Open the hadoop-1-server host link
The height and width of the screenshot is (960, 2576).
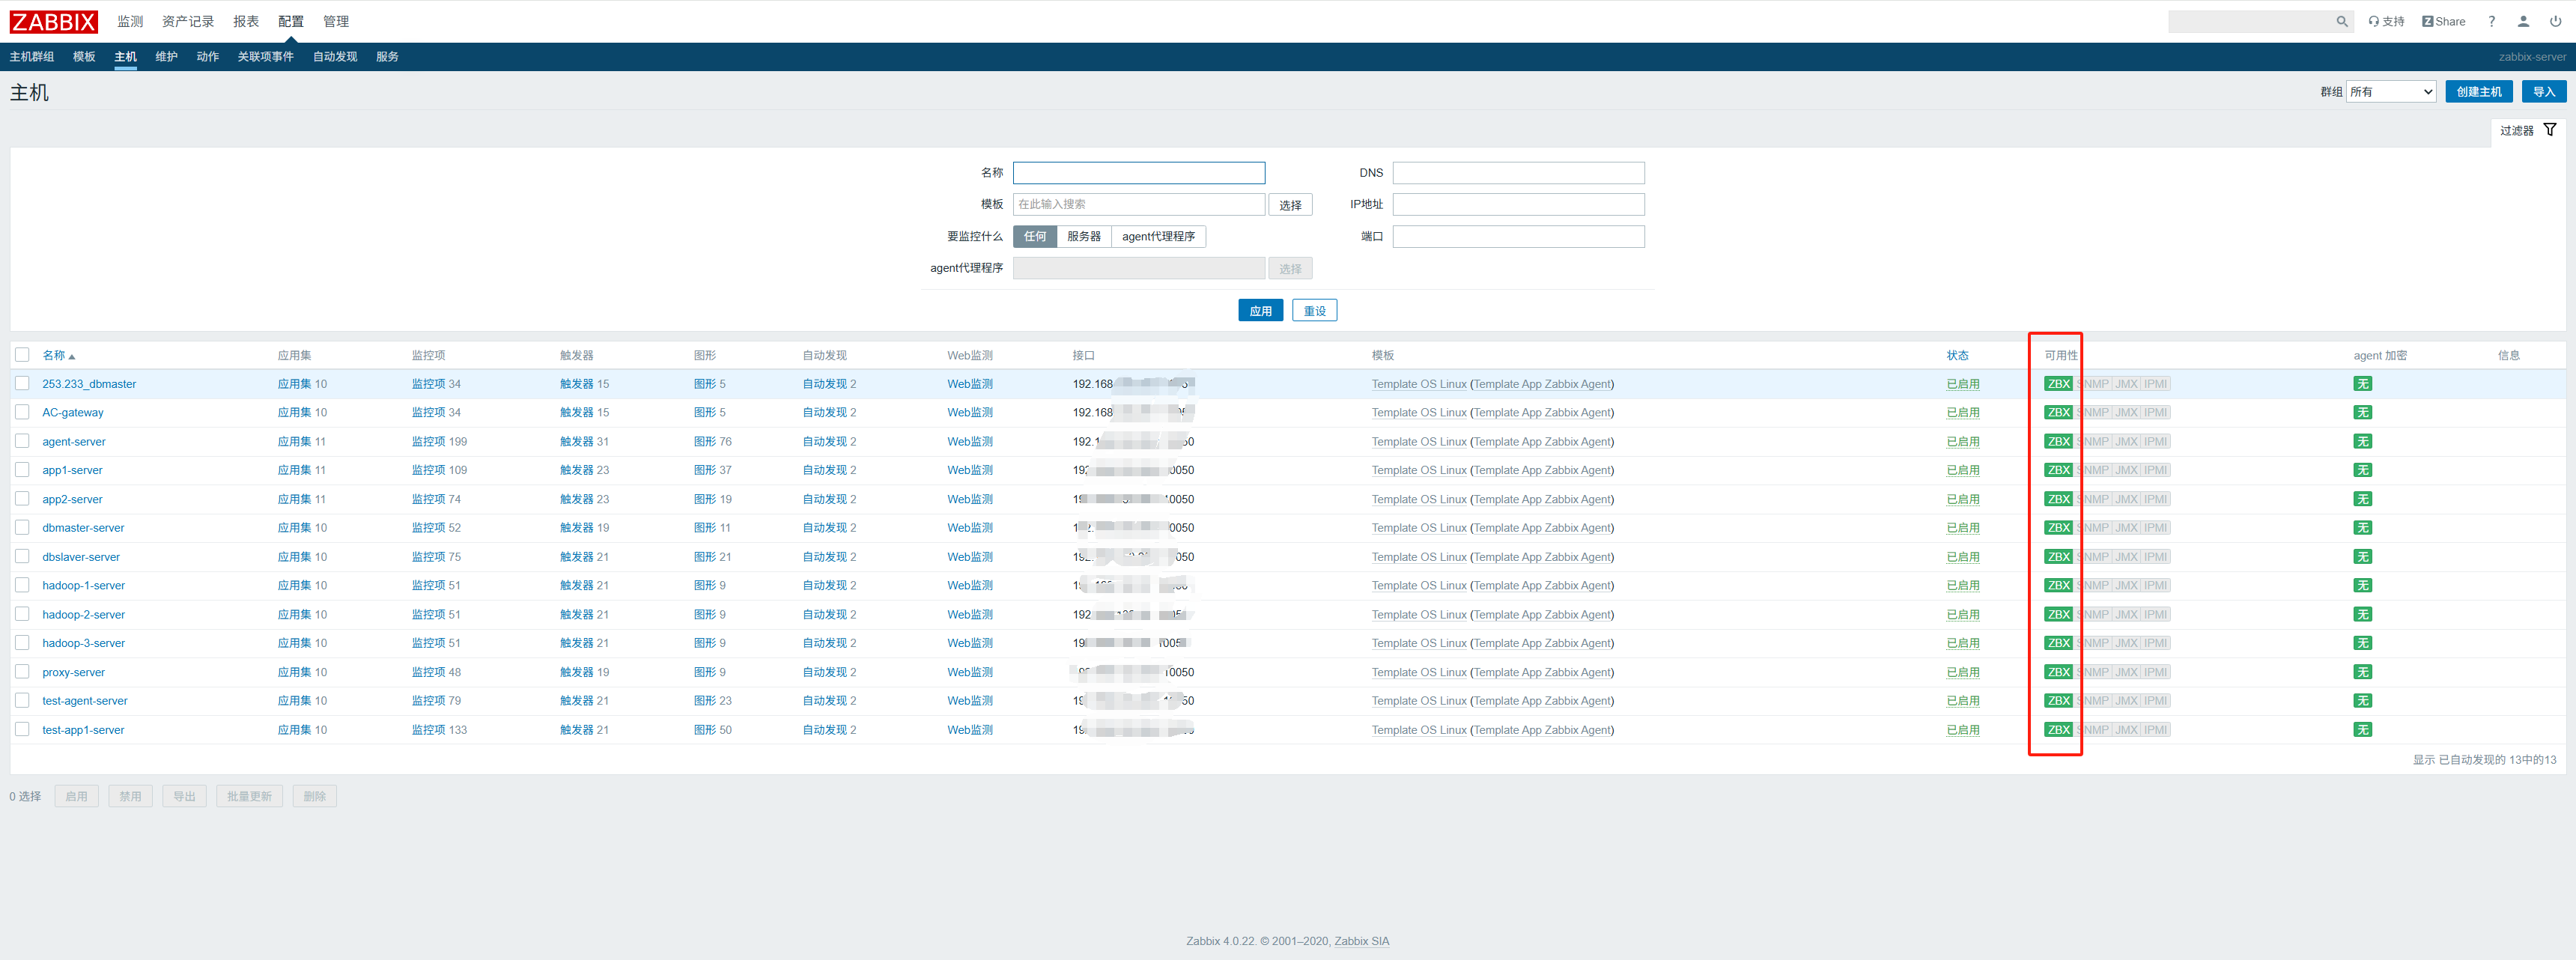(x=84, y=585)
